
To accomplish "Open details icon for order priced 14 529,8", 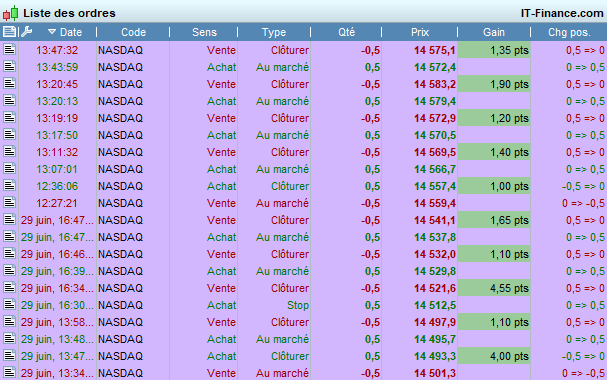I will click(x=9, y=271).
